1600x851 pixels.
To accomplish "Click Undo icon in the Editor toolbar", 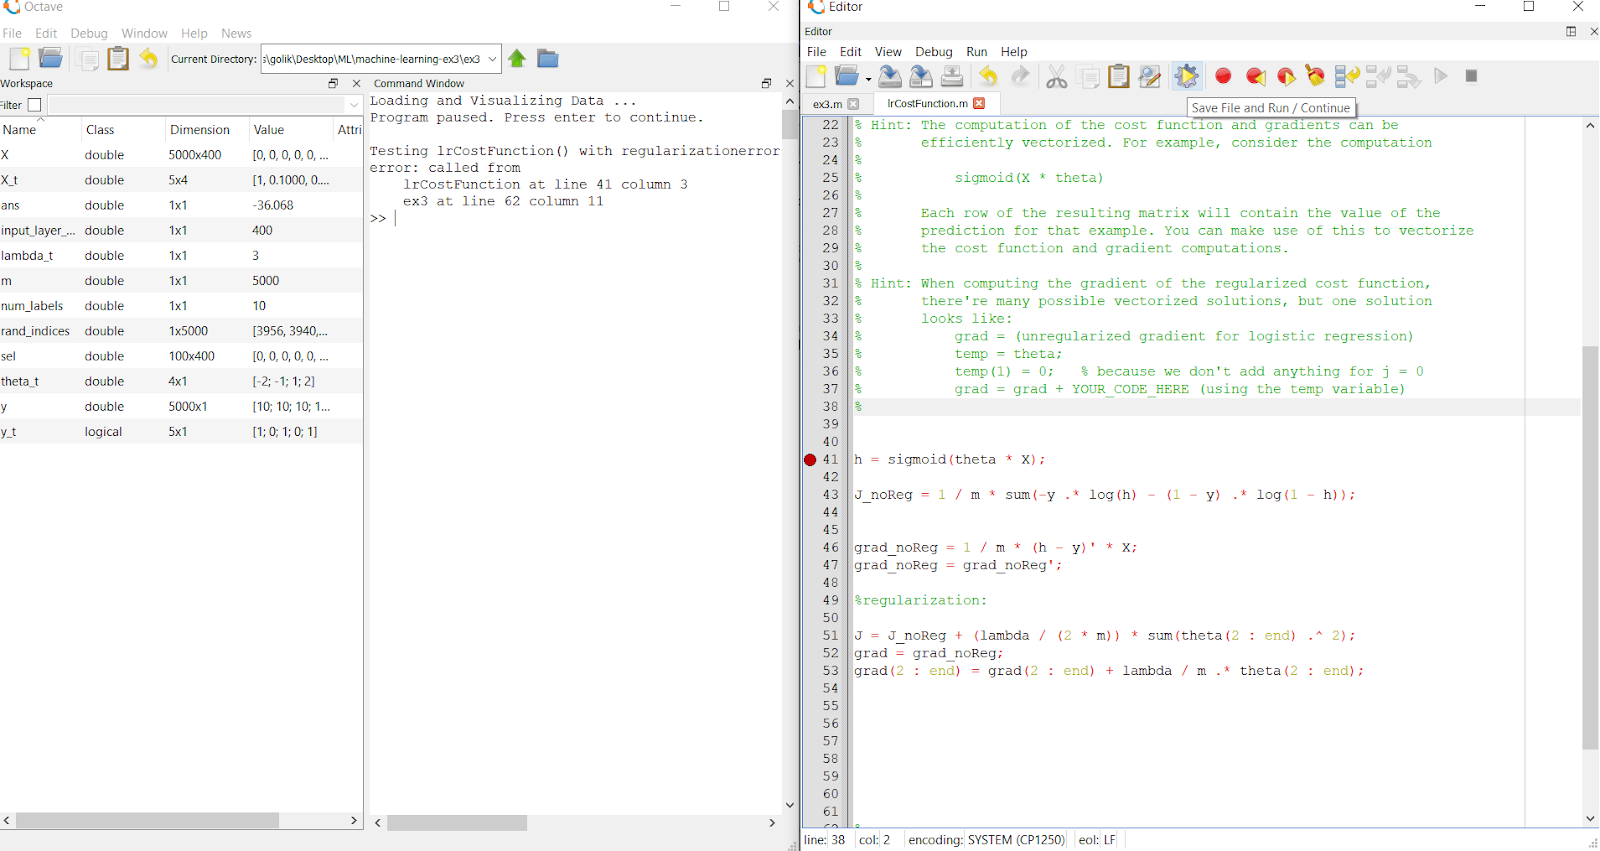I will point(988,76).
